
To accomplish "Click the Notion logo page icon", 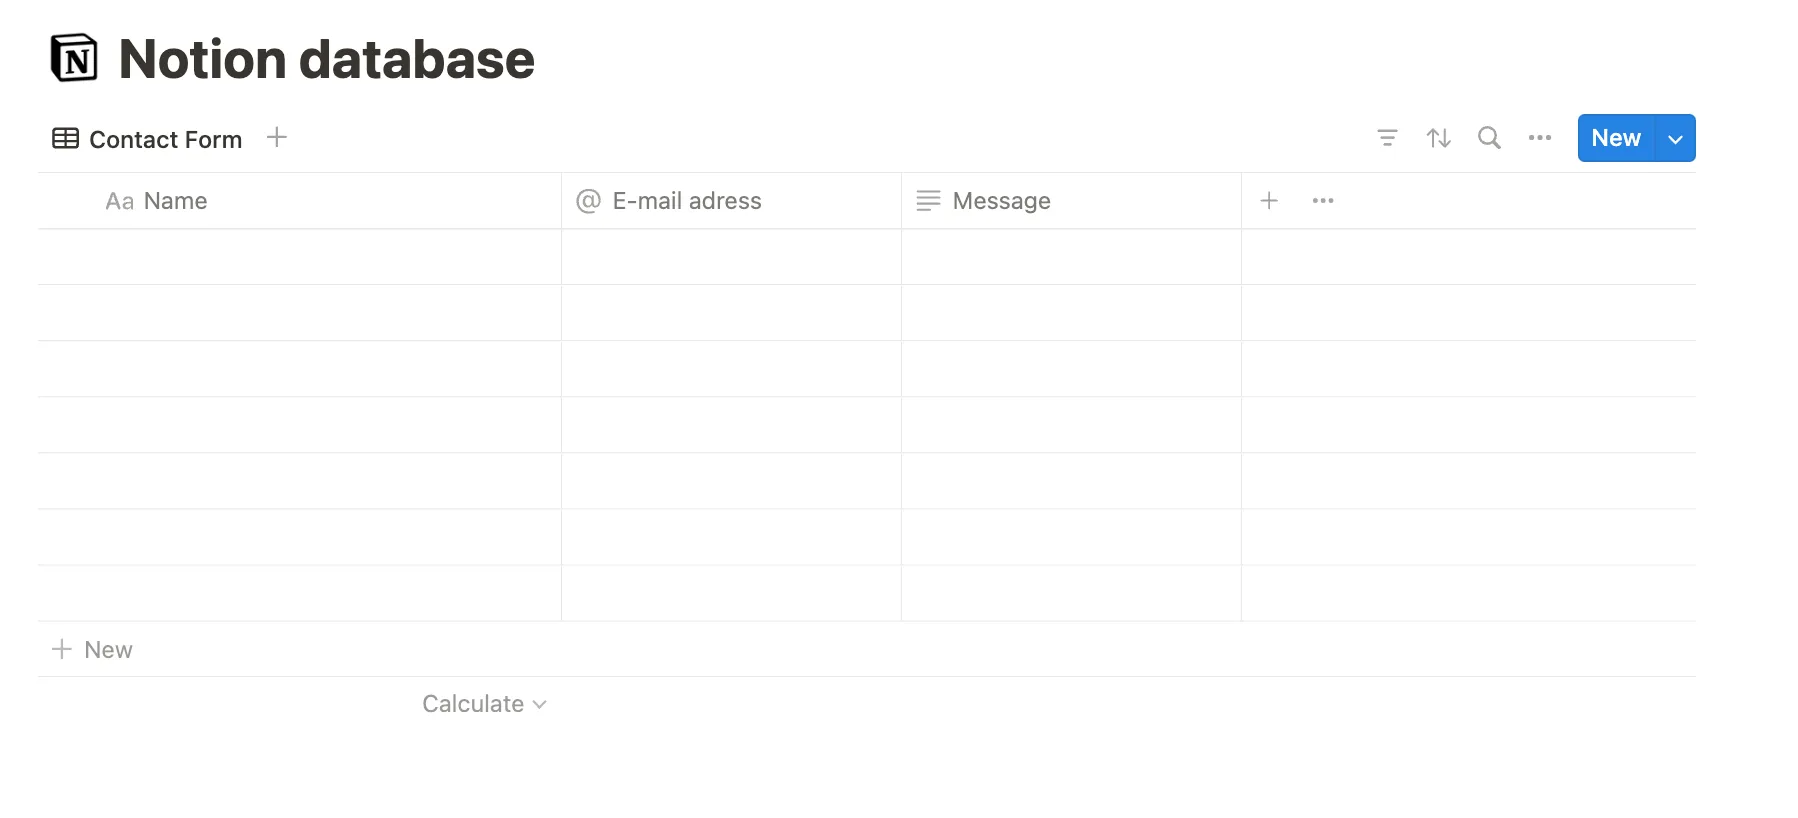I will coord(74,58).
